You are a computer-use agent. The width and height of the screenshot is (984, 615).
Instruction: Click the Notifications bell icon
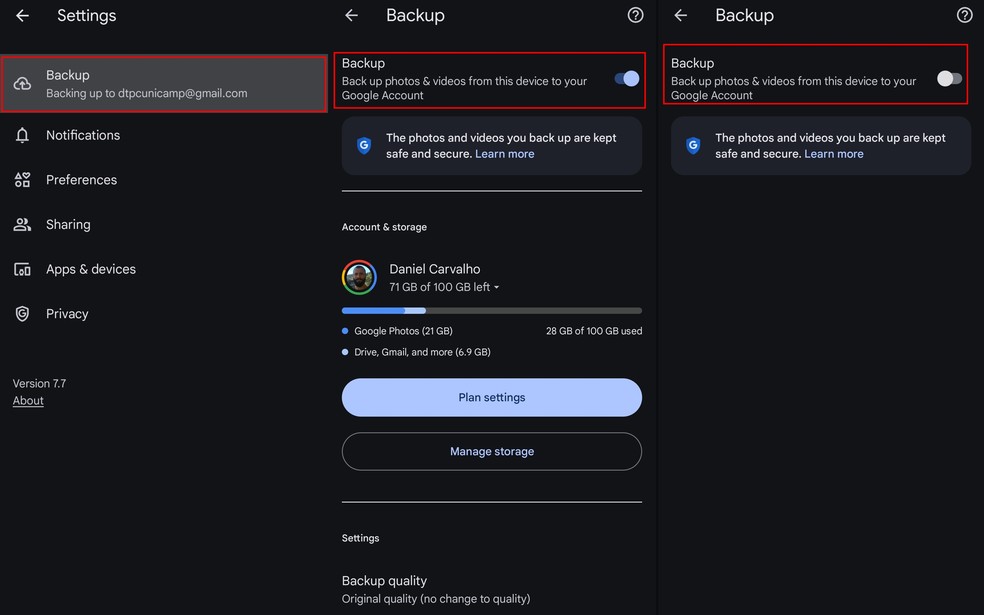click(x=22, y=135)
